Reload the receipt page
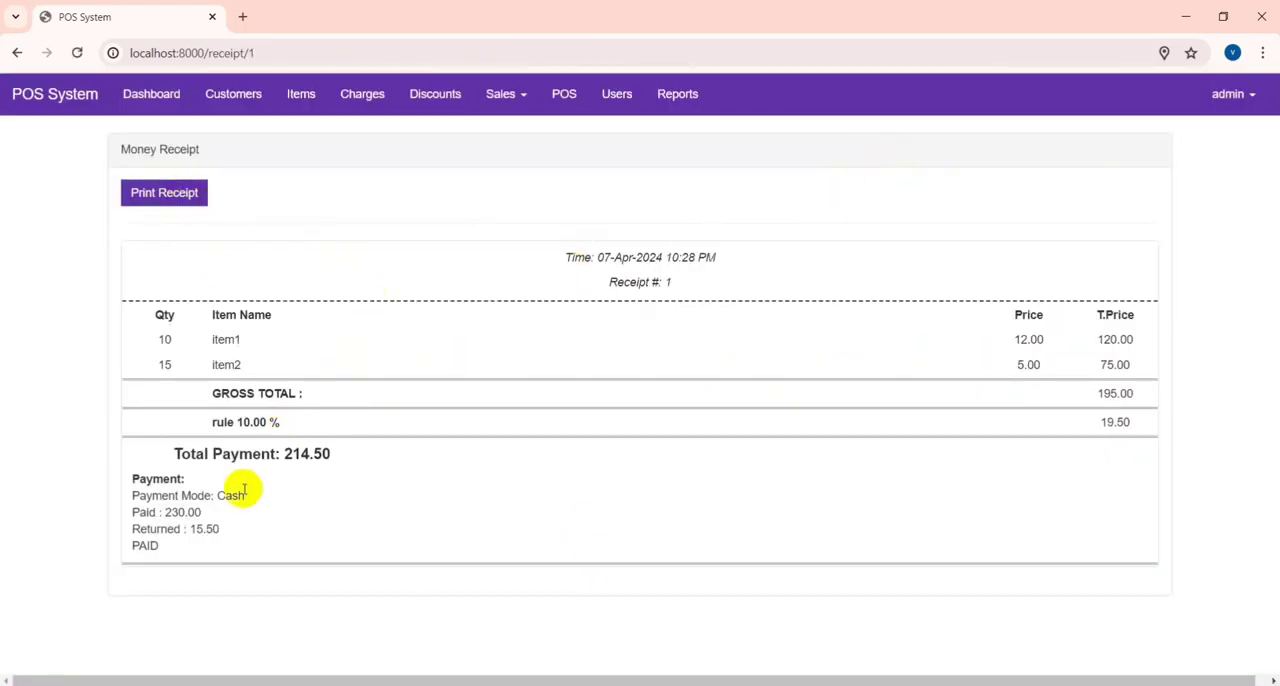The height and width of the screenshot is (686, 1280). (x=77, y=53)
